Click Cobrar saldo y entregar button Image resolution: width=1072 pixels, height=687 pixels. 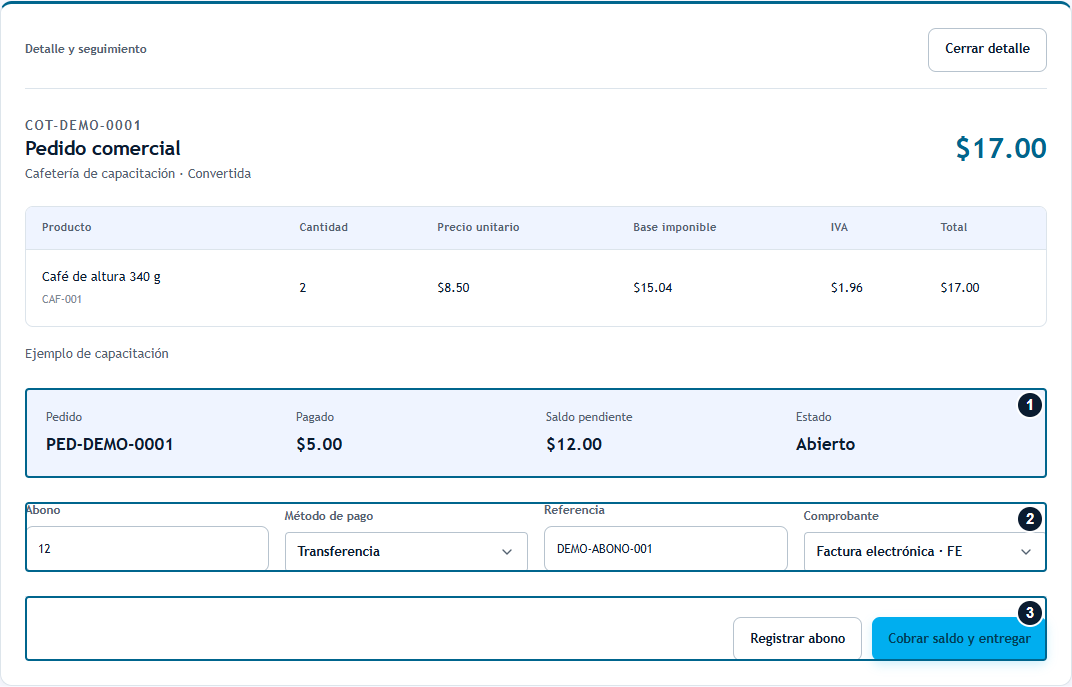click(959, 638)
